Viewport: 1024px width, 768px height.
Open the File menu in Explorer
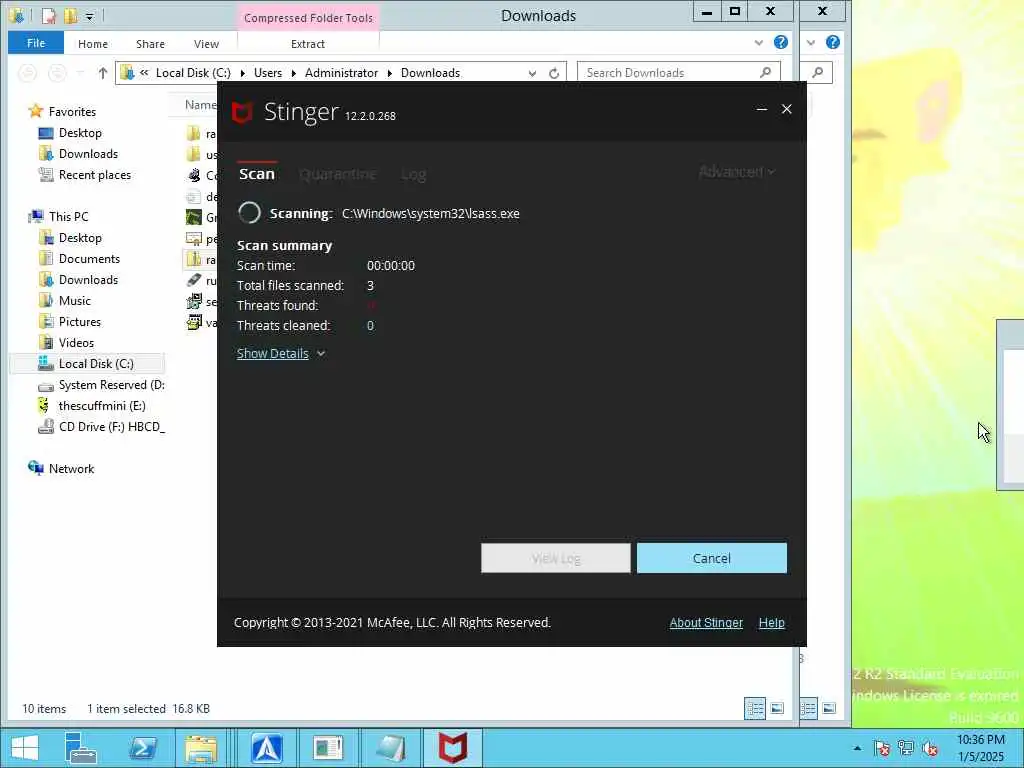point(36,43)
